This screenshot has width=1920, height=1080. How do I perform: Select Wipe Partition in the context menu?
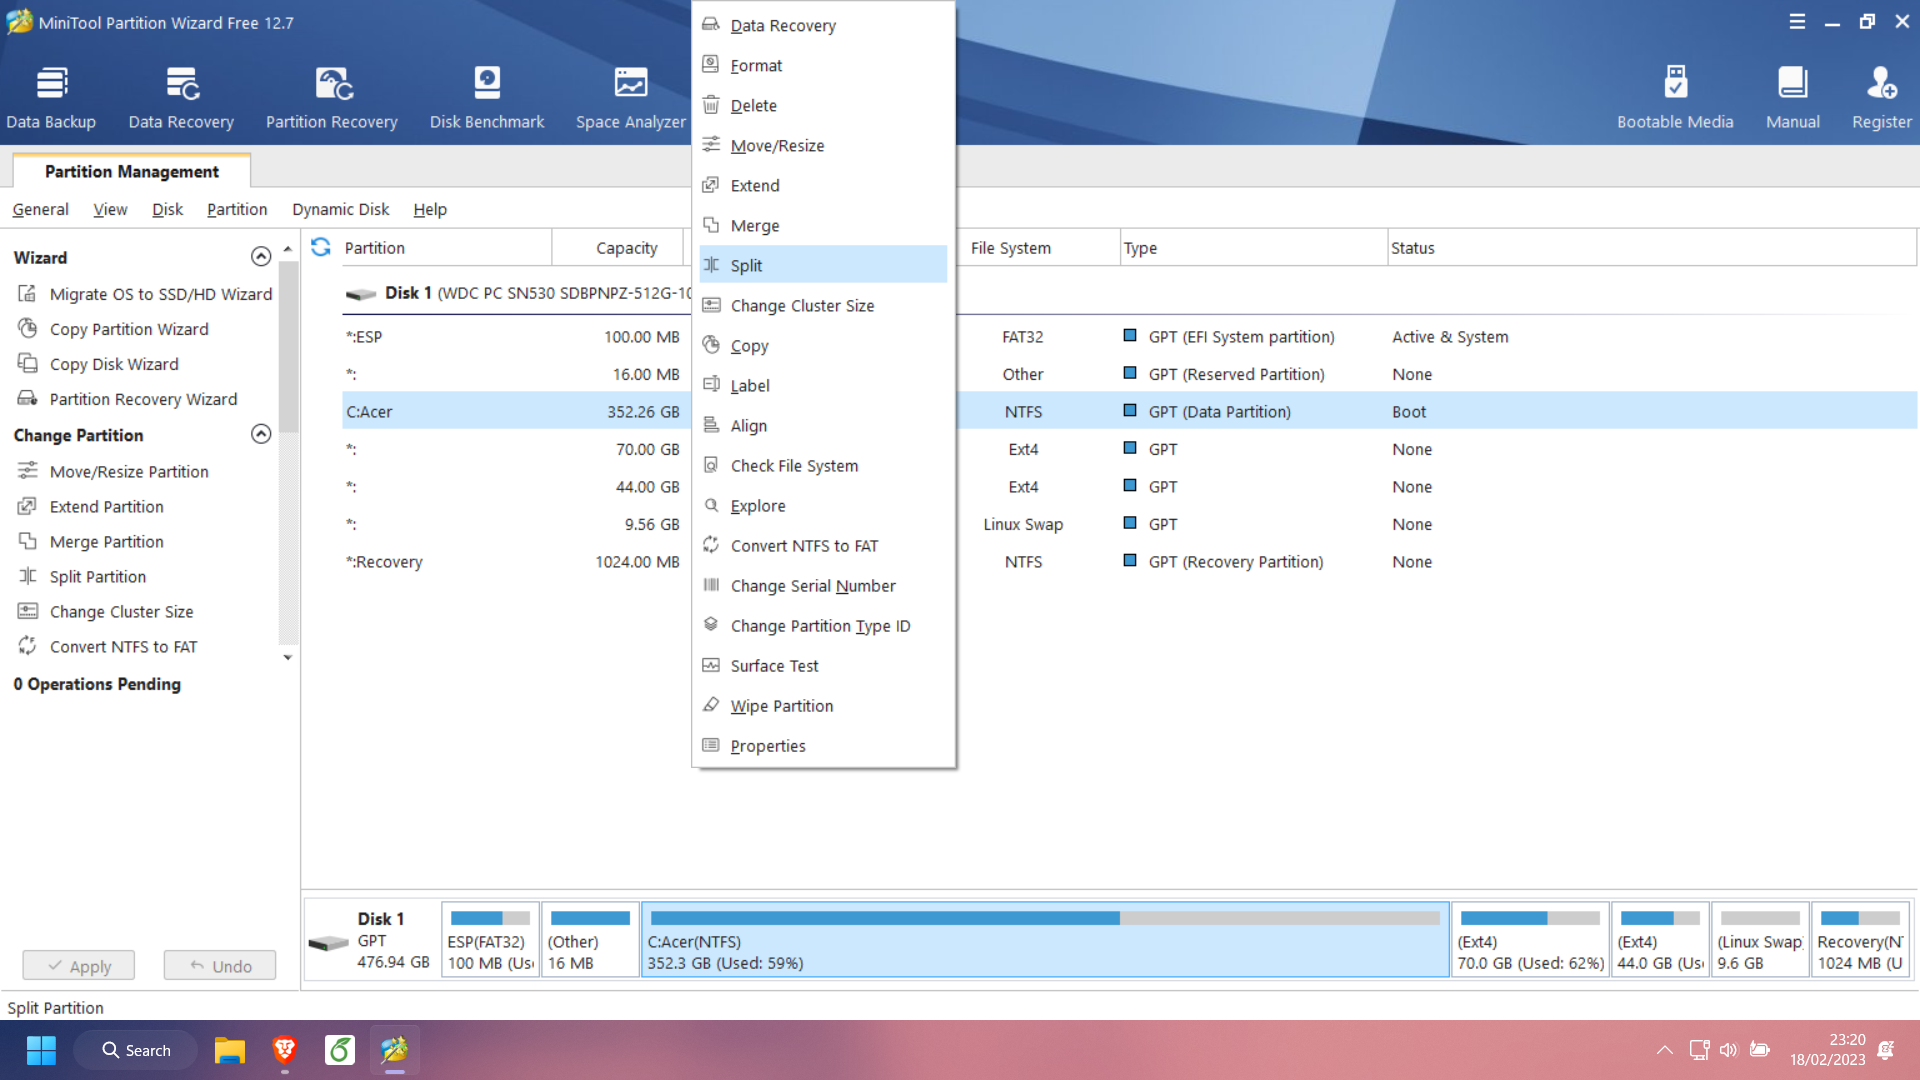pos(781,706)
